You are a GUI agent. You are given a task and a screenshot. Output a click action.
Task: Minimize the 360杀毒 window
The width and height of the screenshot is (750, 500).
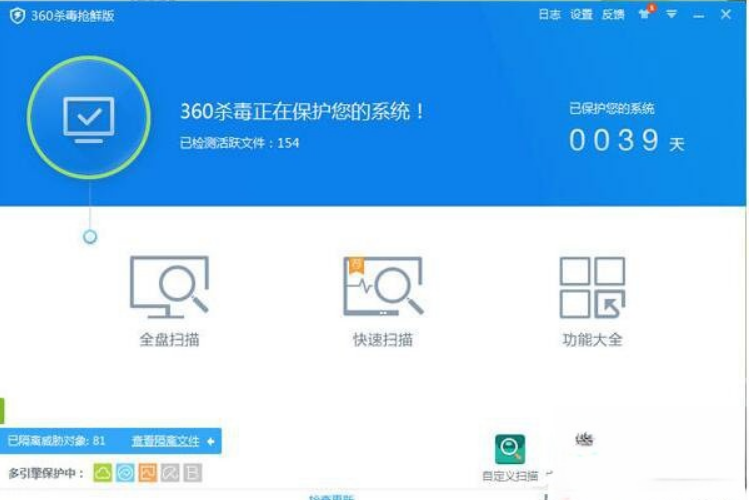[x=698, y=16]
